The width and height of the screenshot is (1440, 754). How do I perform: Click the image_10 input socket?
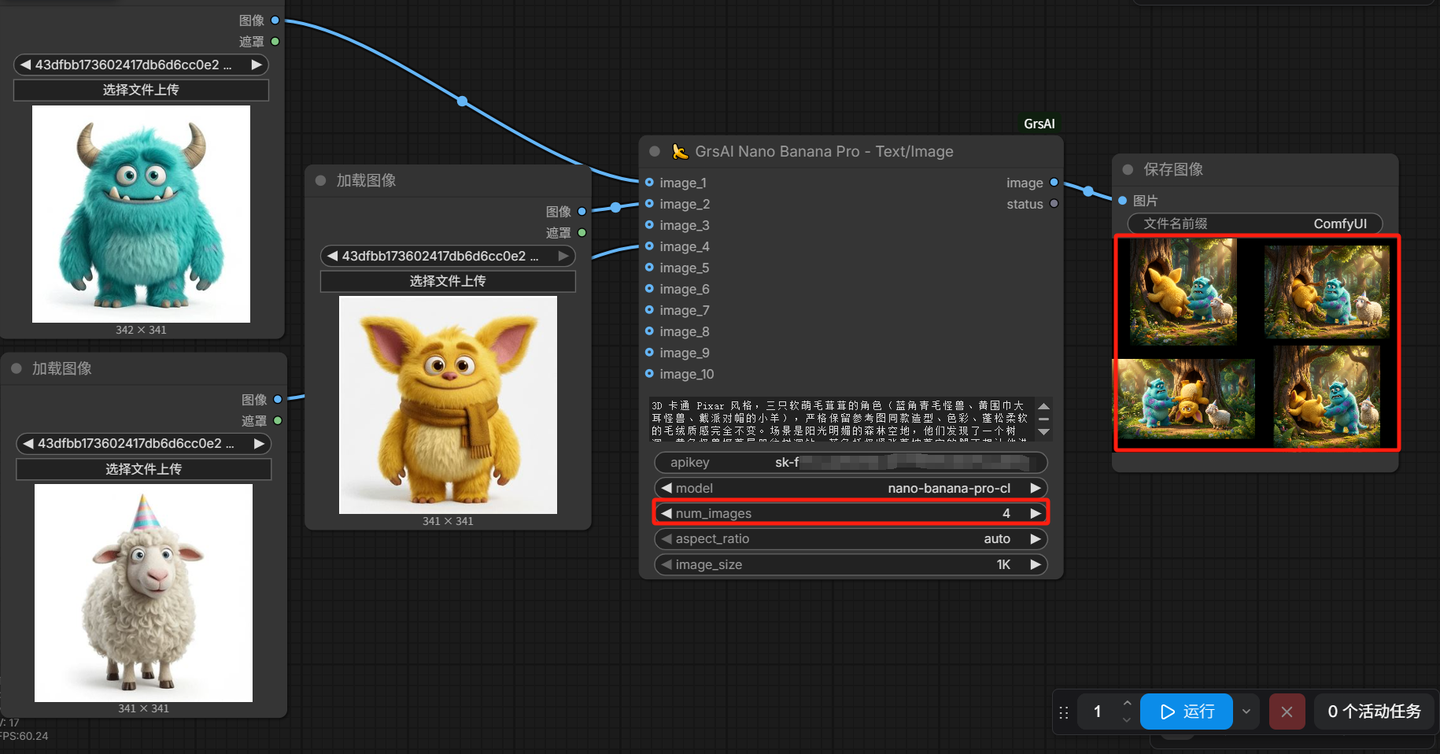(650, 374)
